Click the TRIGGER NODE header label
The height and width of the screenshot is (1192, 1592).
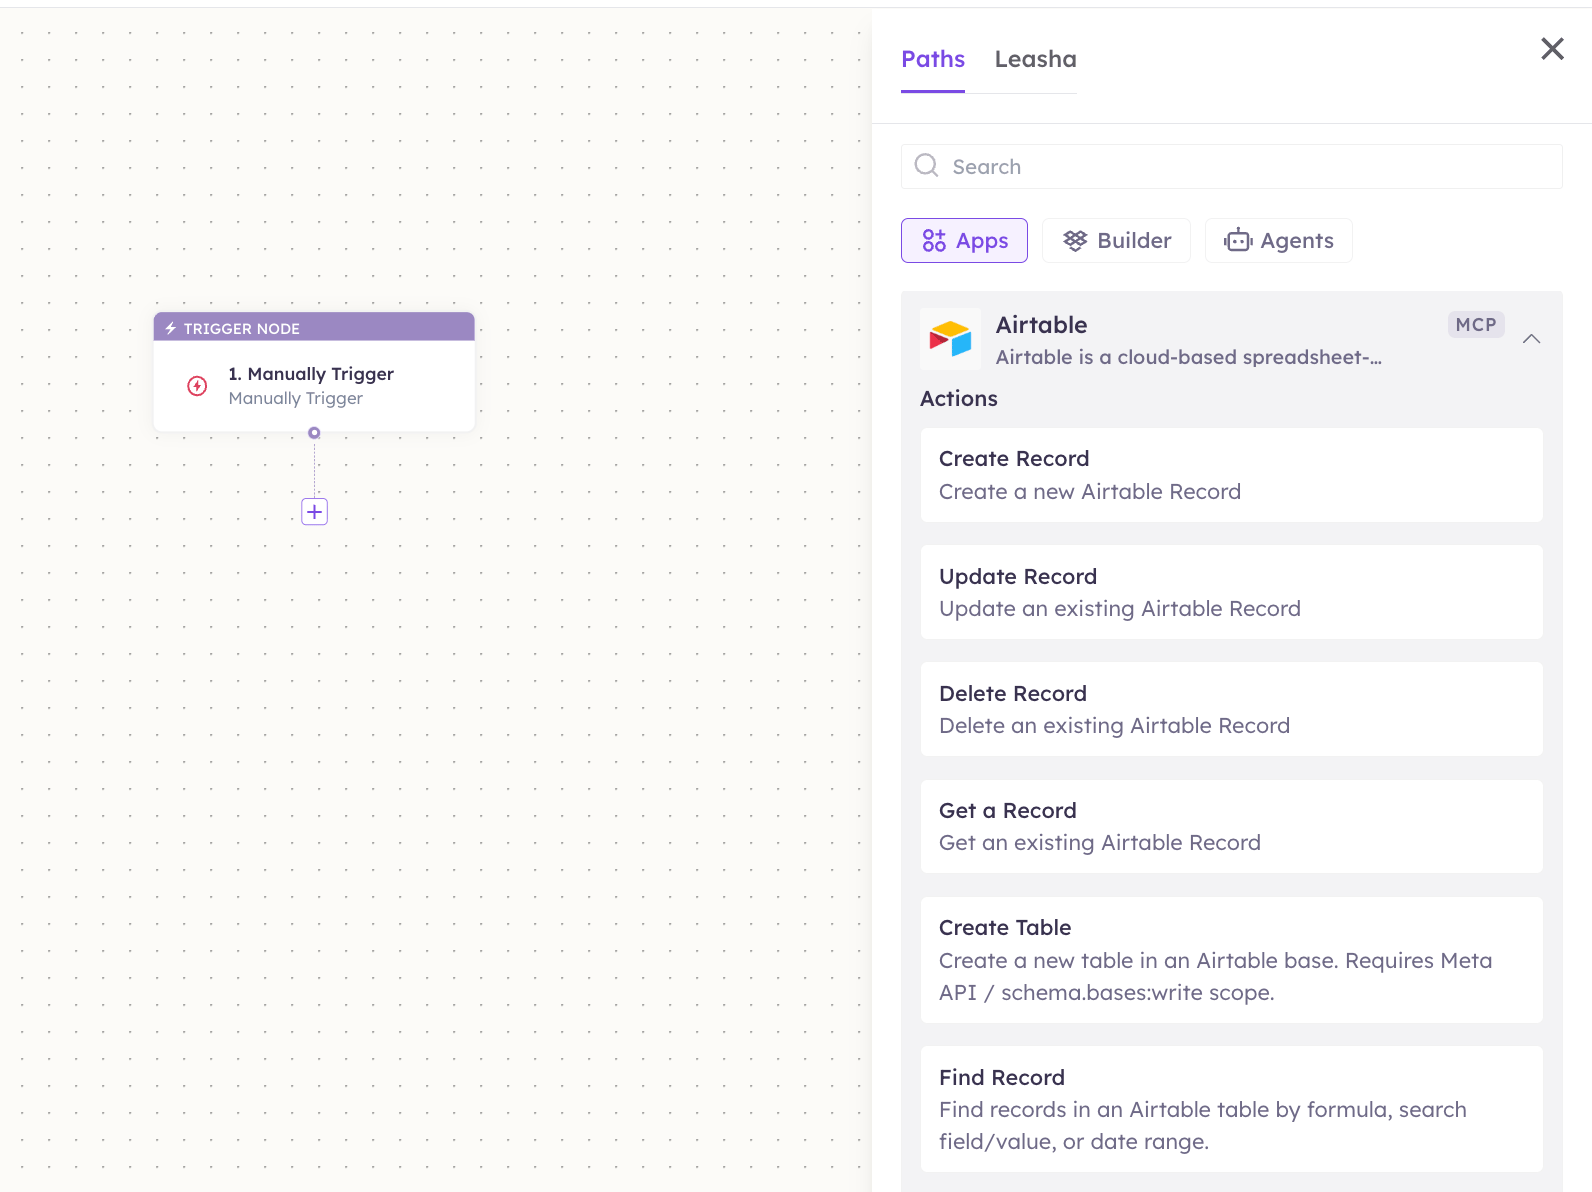242,328
